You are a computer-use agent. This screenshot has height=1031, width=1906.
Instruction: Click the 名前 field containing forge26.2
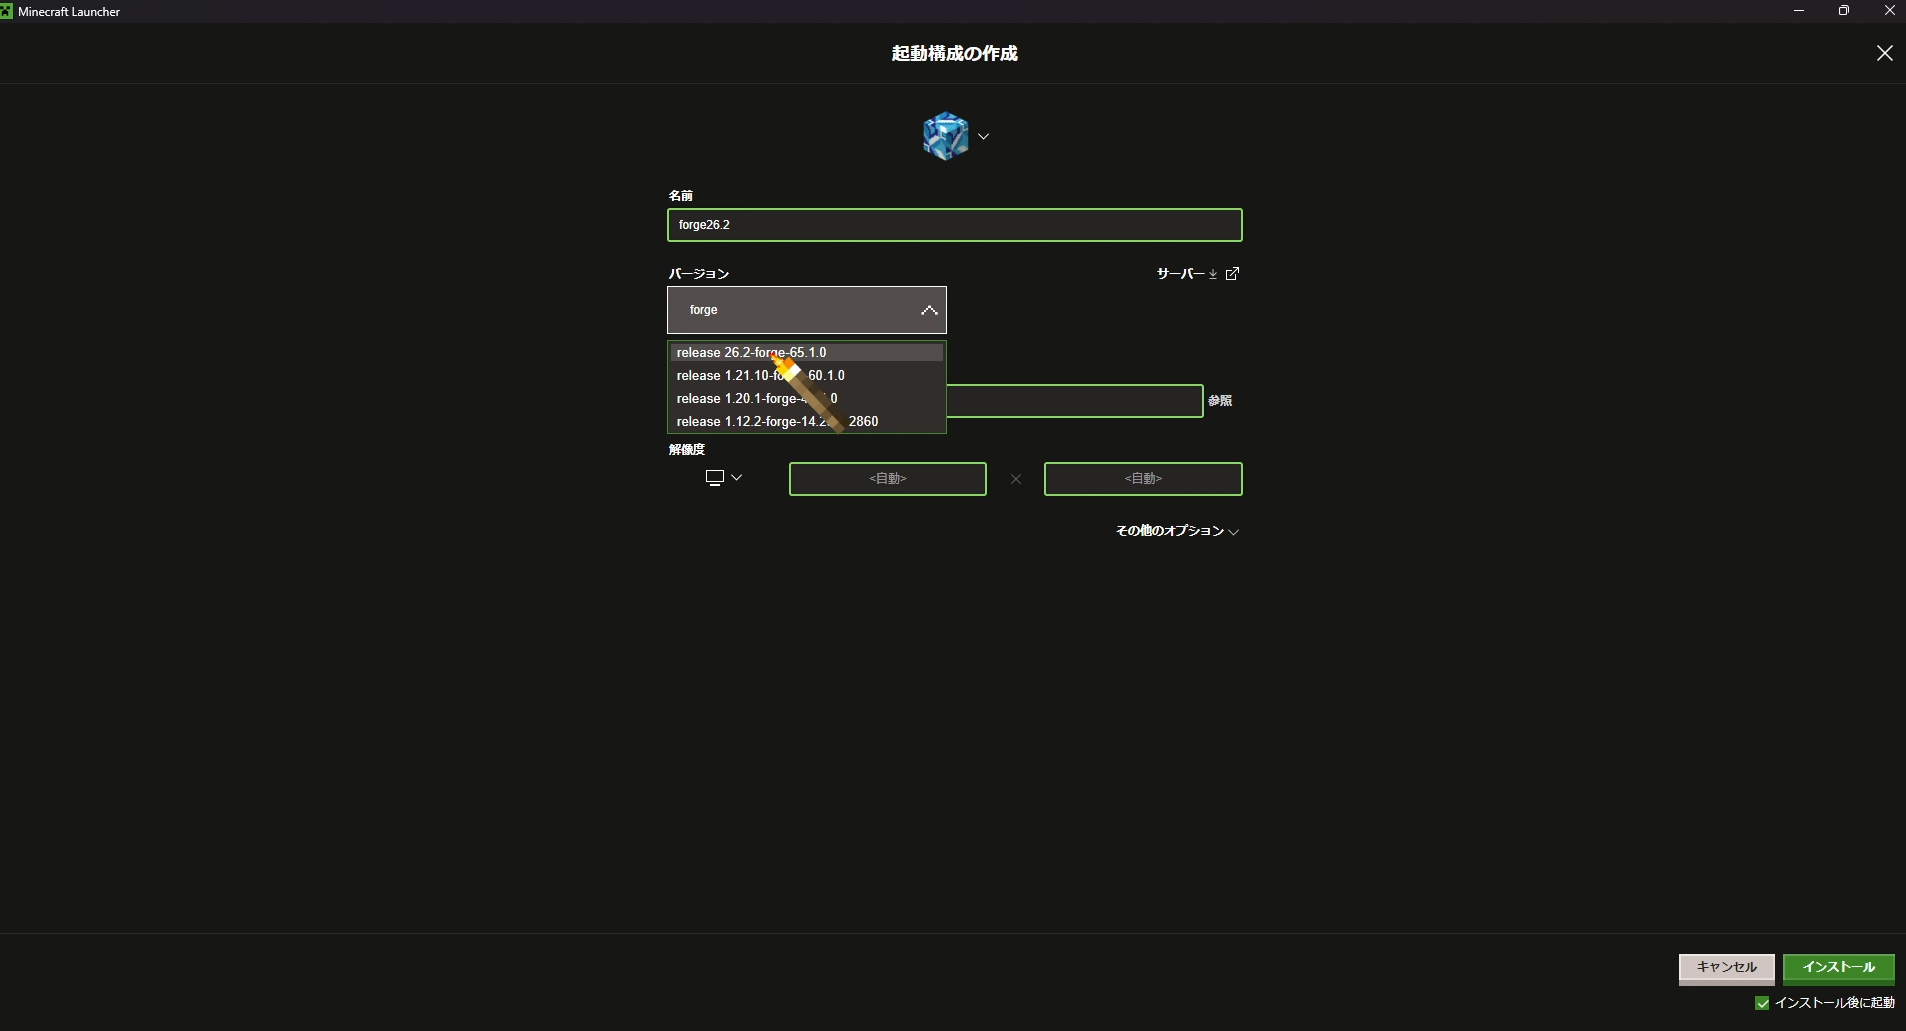[954, 225]
